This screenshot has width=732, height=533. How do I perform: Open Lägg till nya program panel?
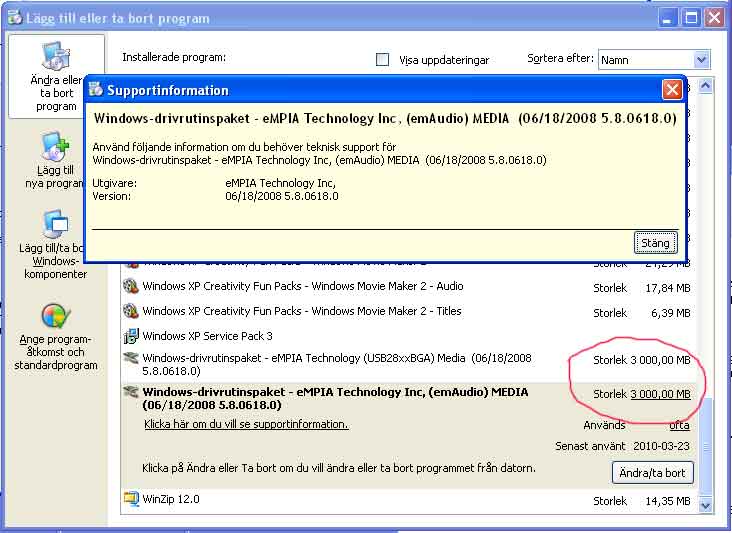point(55,161)
